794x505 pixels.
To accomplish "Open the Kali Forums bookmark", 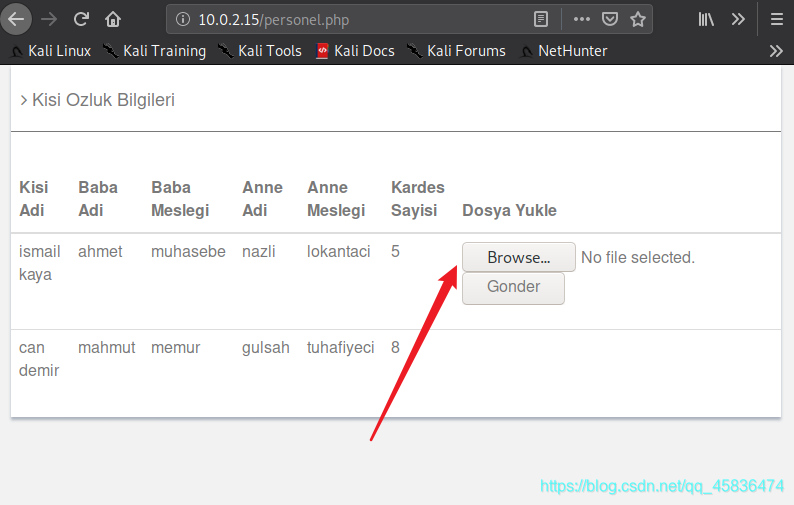I will [x=456, y=51].
